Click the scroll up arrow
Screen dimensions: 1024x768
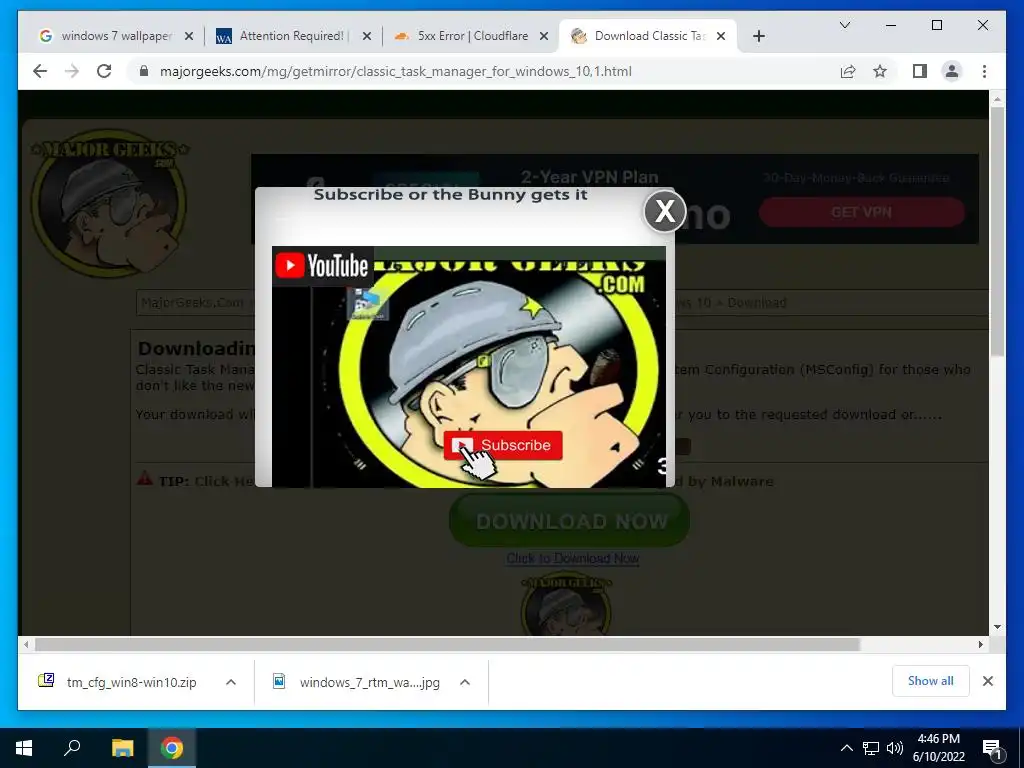[997, 99]
